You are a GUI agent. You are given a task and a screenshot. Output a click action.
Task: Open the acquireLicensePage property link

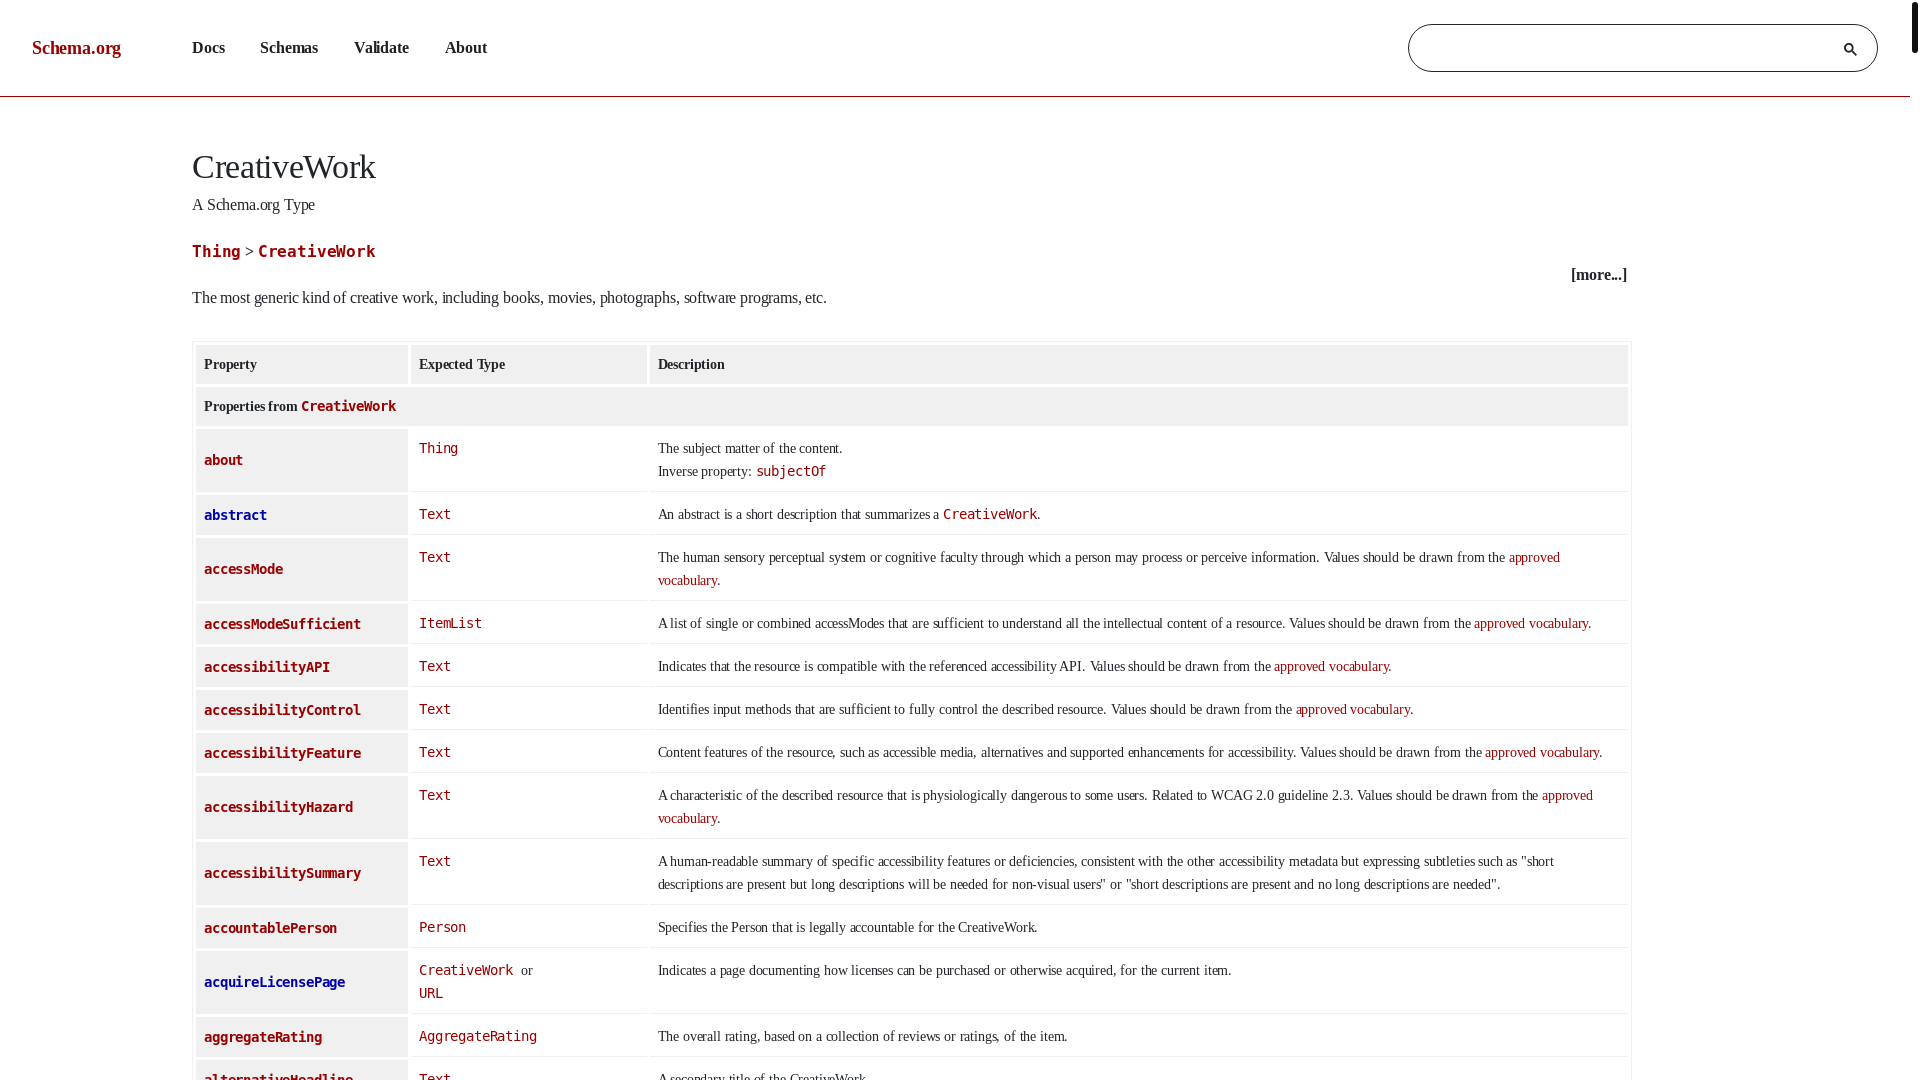[x=274, y=982]
